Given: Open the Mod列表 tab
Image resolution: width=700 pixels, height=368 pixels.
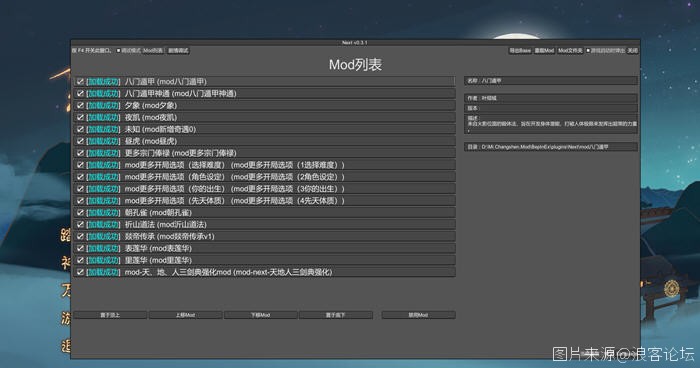Looking at the screenshot, I should click(x=153, y=51).
